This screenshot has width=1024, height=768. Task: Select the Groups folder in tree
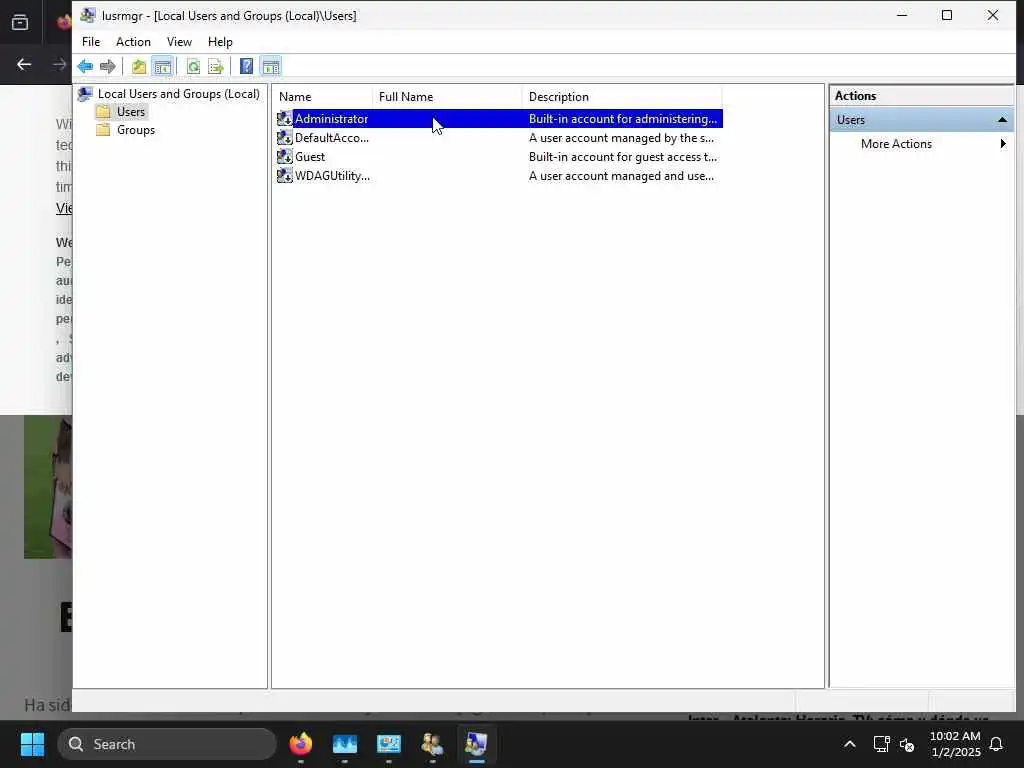pos(136,130)
